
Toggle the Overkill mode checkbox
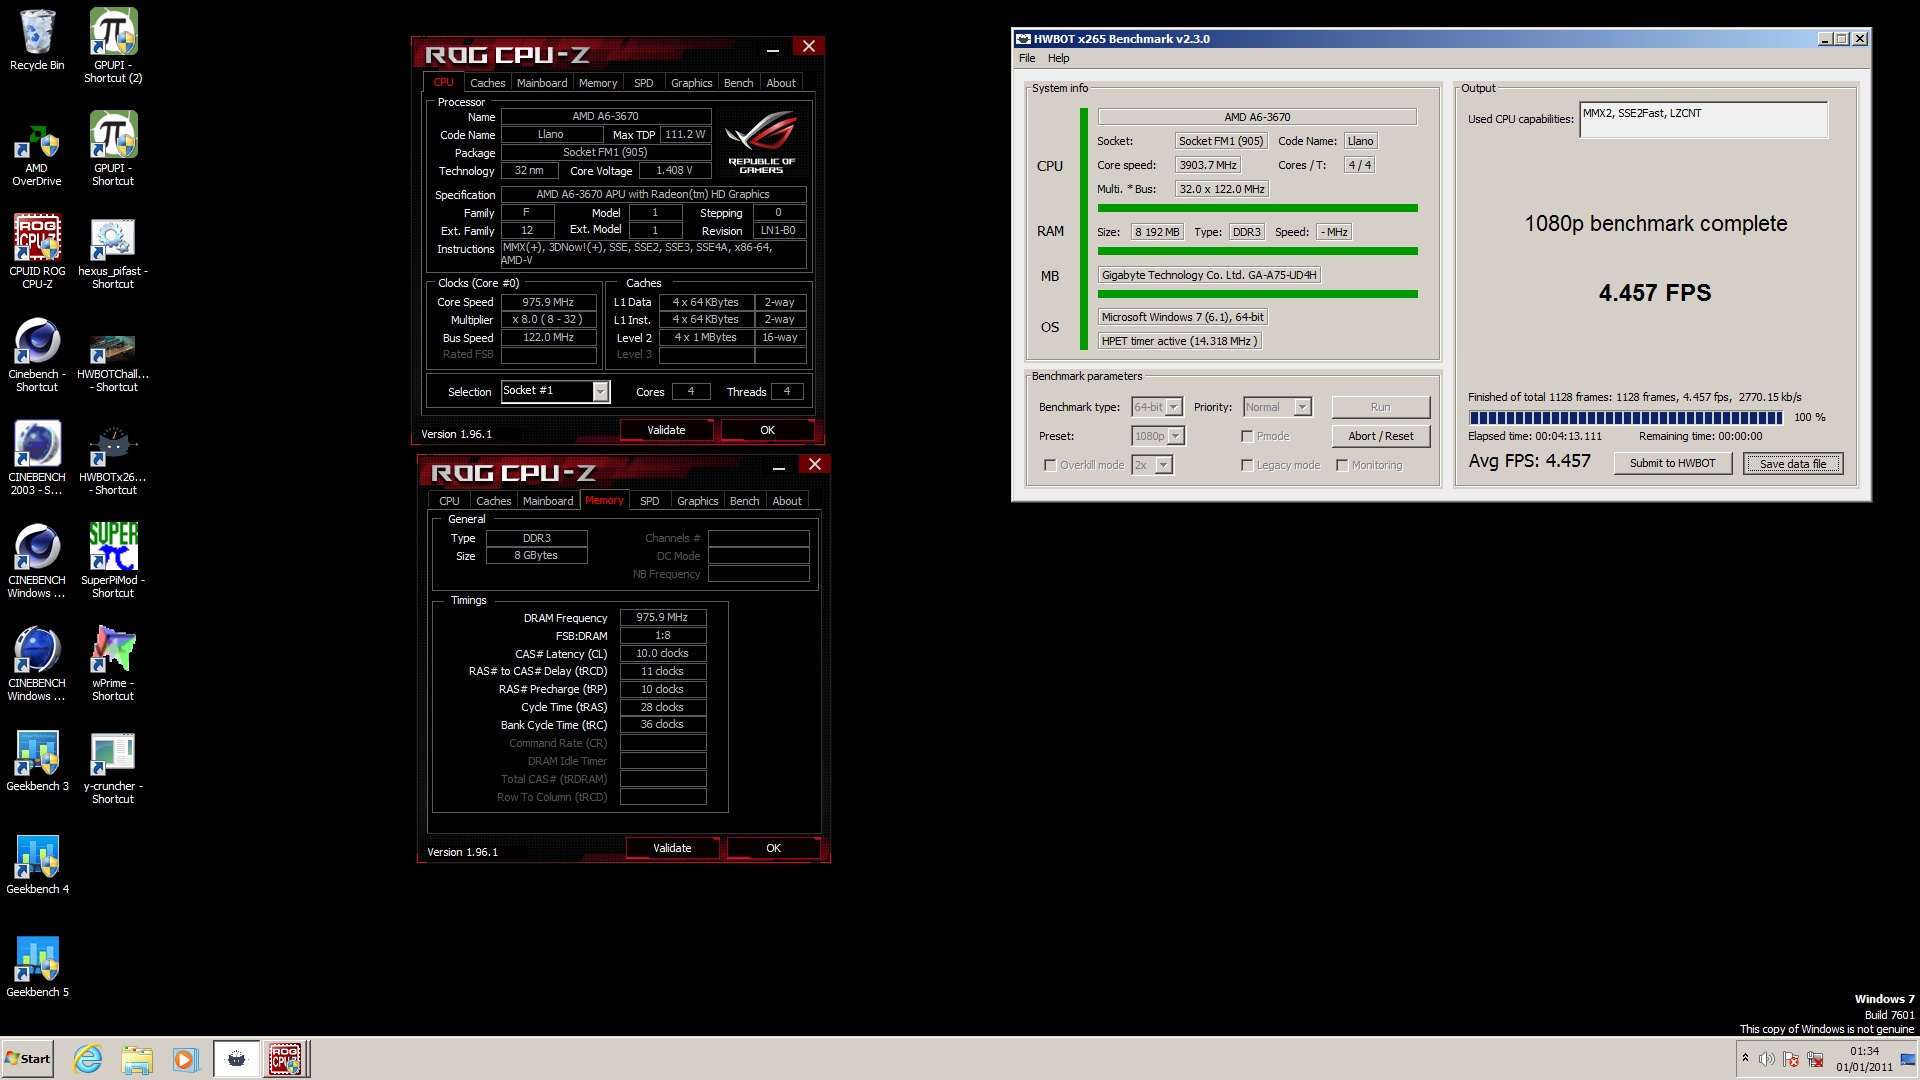point(1050,465)
